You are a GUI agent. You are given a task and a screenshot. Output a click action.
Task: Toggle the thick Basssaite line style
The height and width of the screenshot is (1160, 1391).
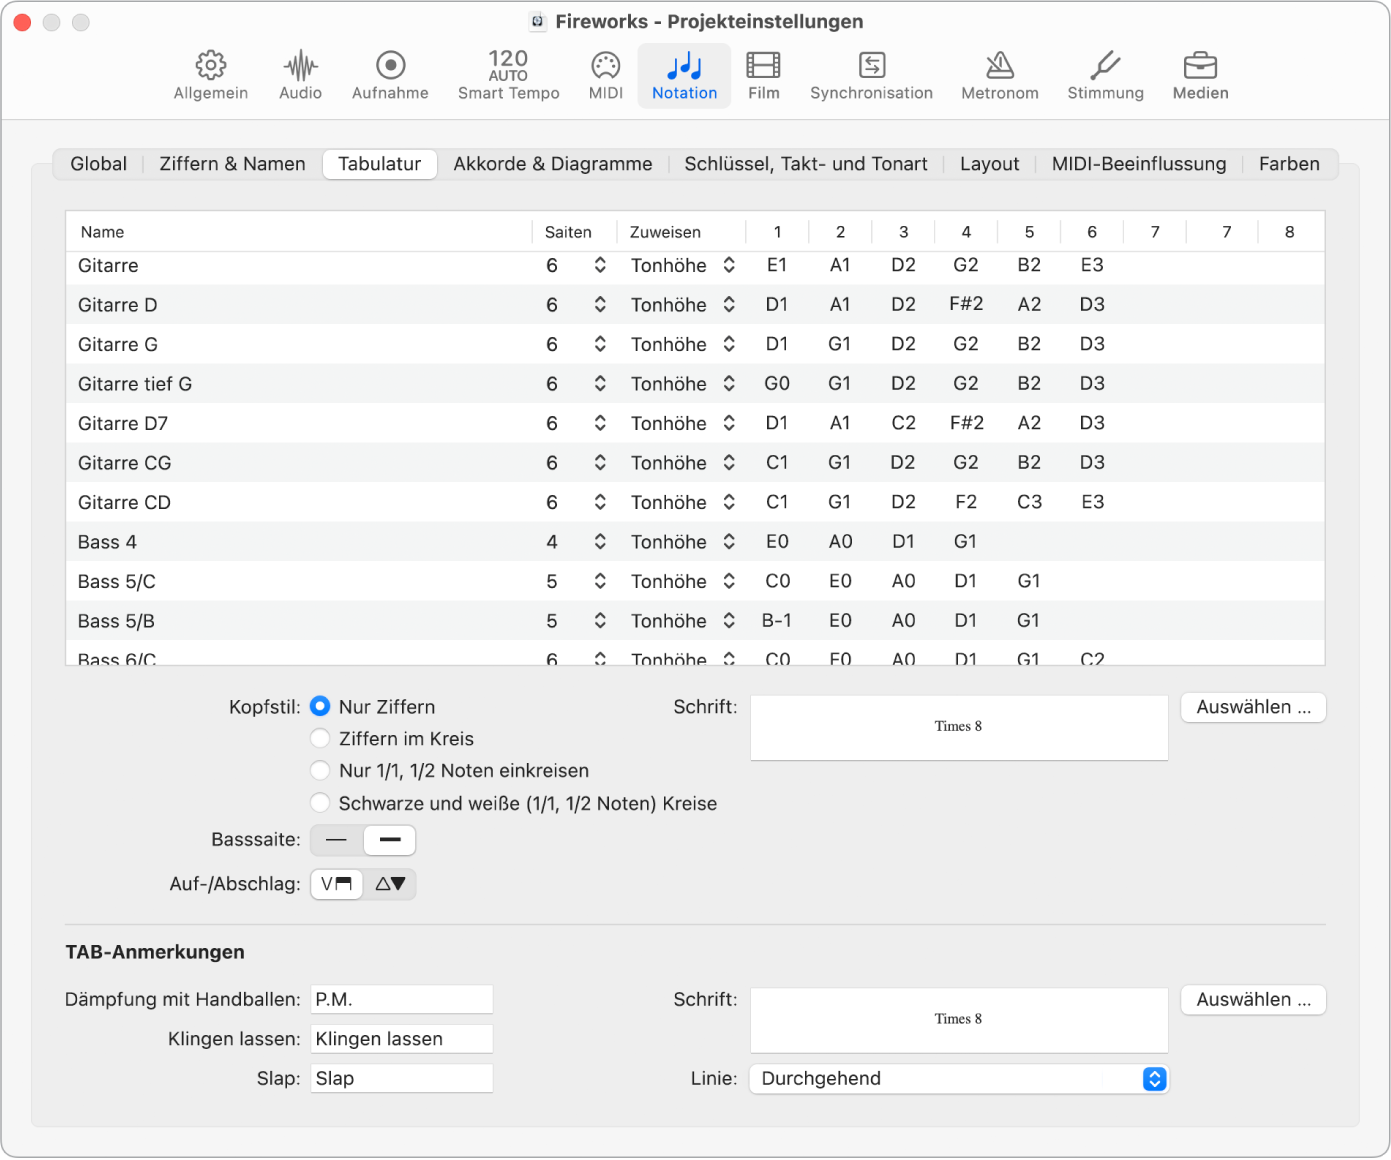click(x=389, y=840)
